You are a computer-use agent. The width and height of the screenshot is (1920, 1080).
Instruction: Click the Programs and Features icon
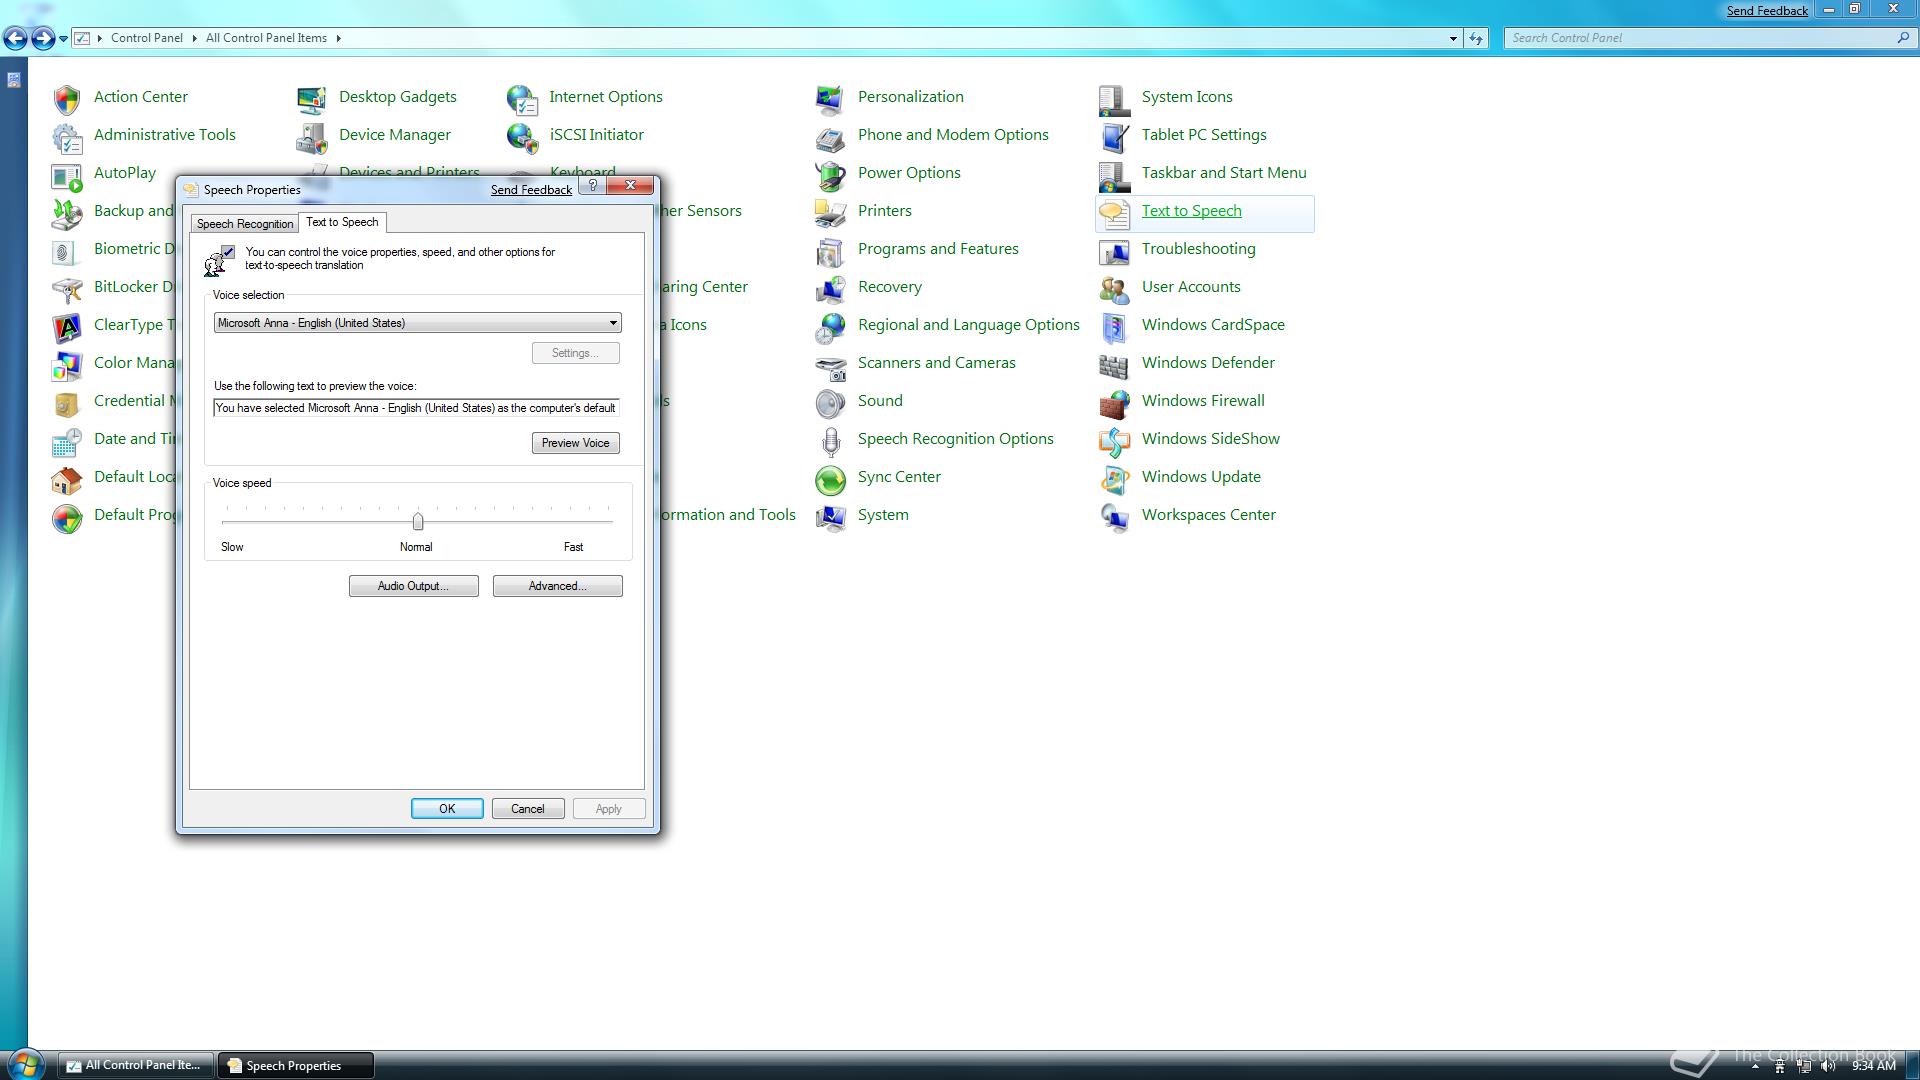pos(831,251)
